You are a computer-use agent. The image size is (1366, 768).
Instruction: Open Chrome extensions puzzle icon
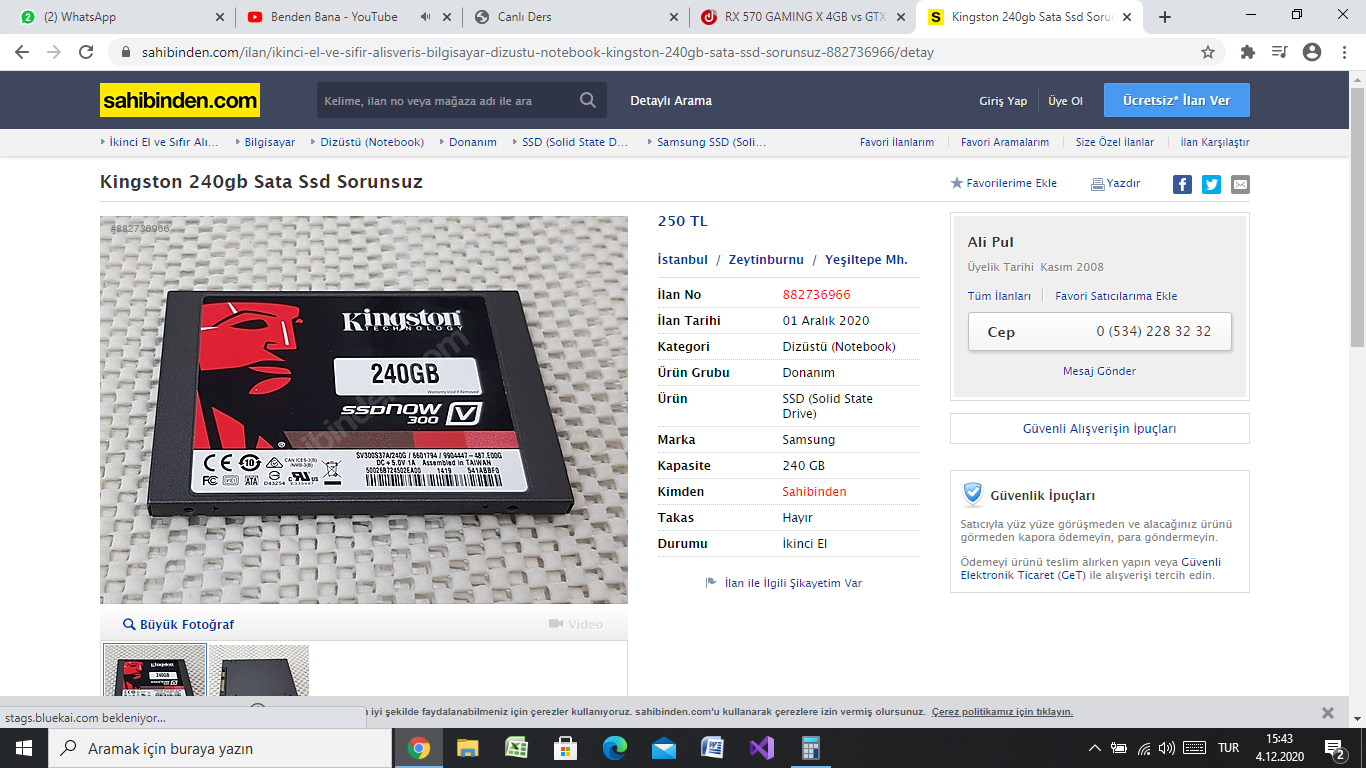tap(1248, 52)
